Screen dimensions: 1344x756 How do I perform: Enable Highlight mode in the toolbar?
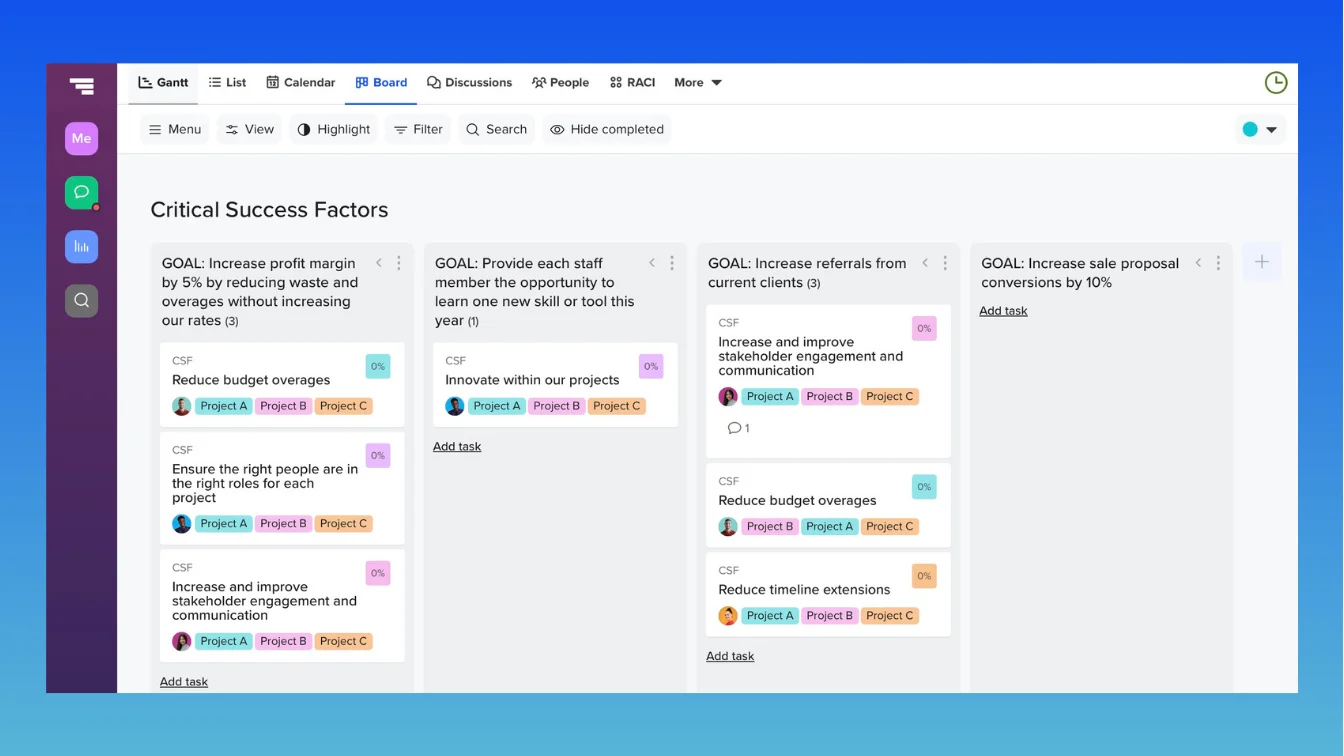pos(333,129)
